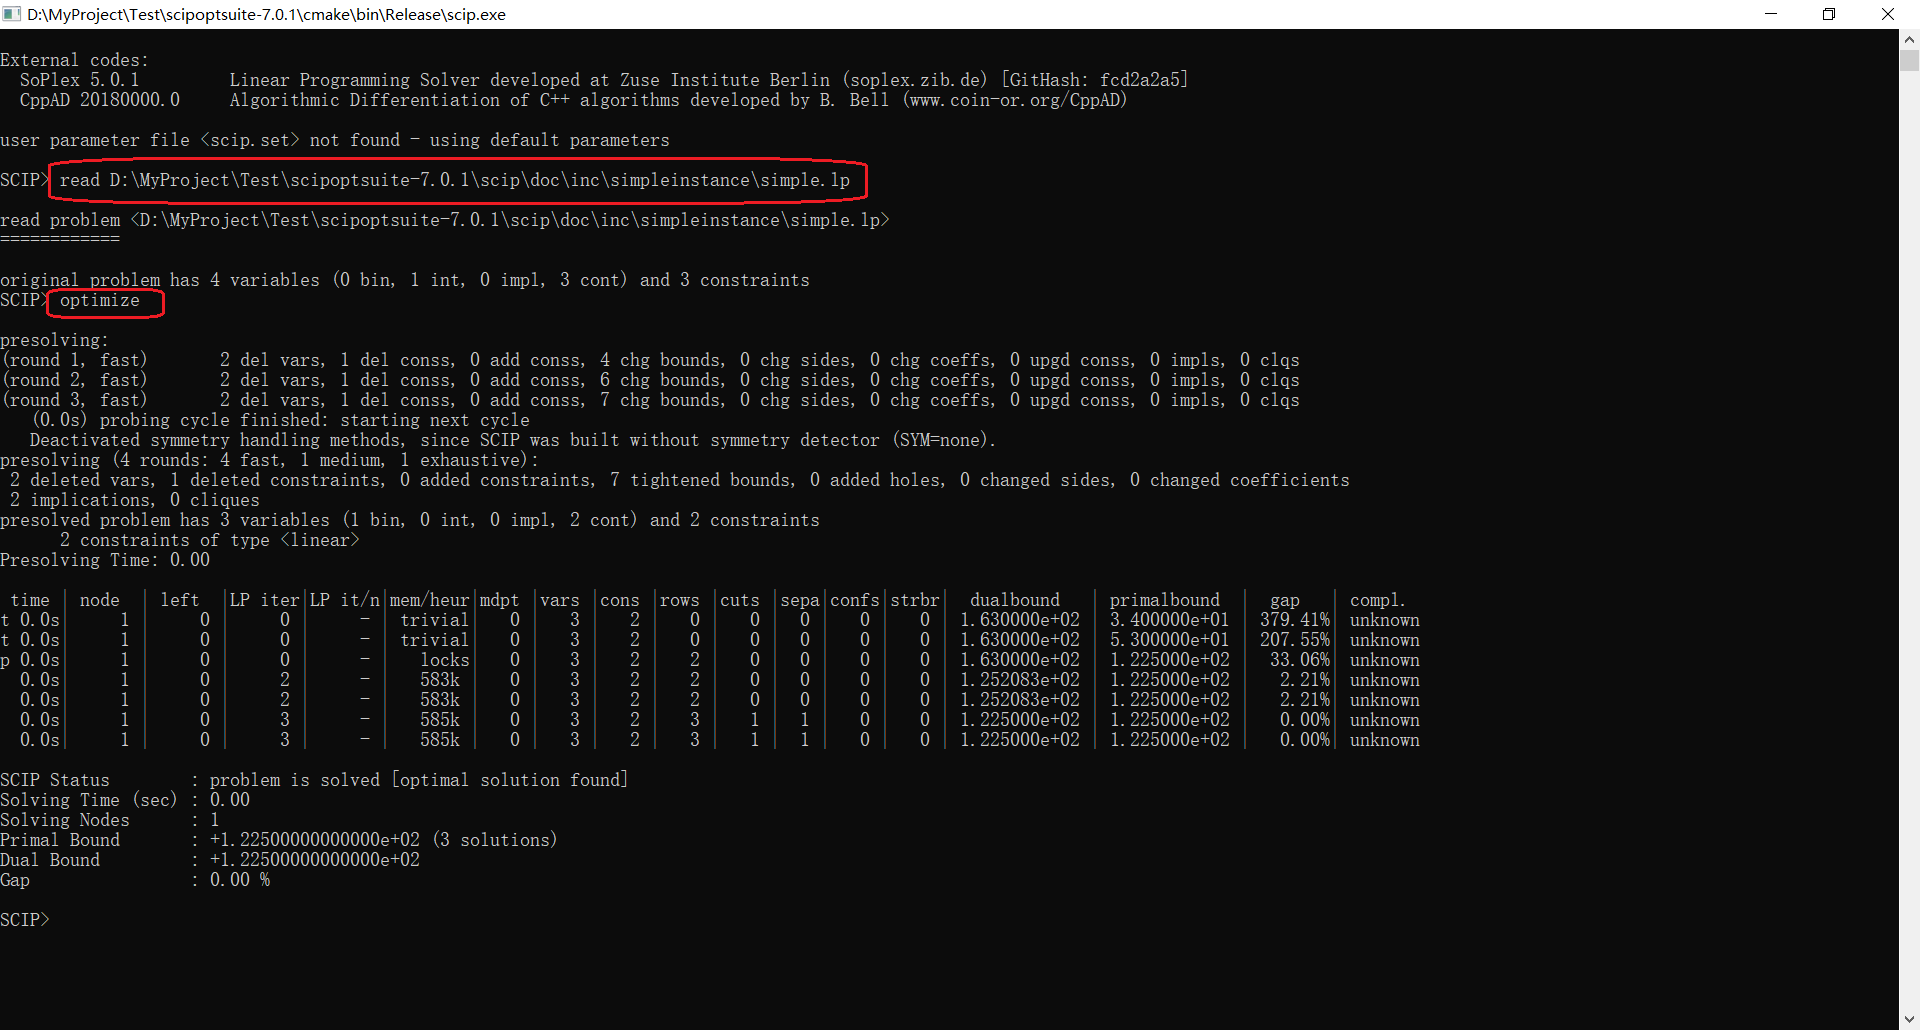Click the Gap 0.00 % result line
Viewport: 1920px width, 1030px height.
(135, 879)
